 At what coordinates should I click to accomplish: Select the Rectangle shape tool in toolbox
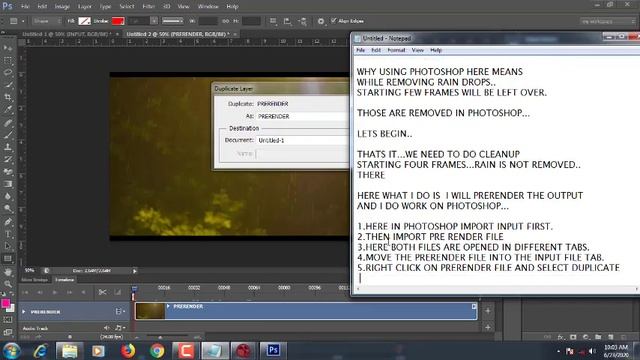pos(7,258)
